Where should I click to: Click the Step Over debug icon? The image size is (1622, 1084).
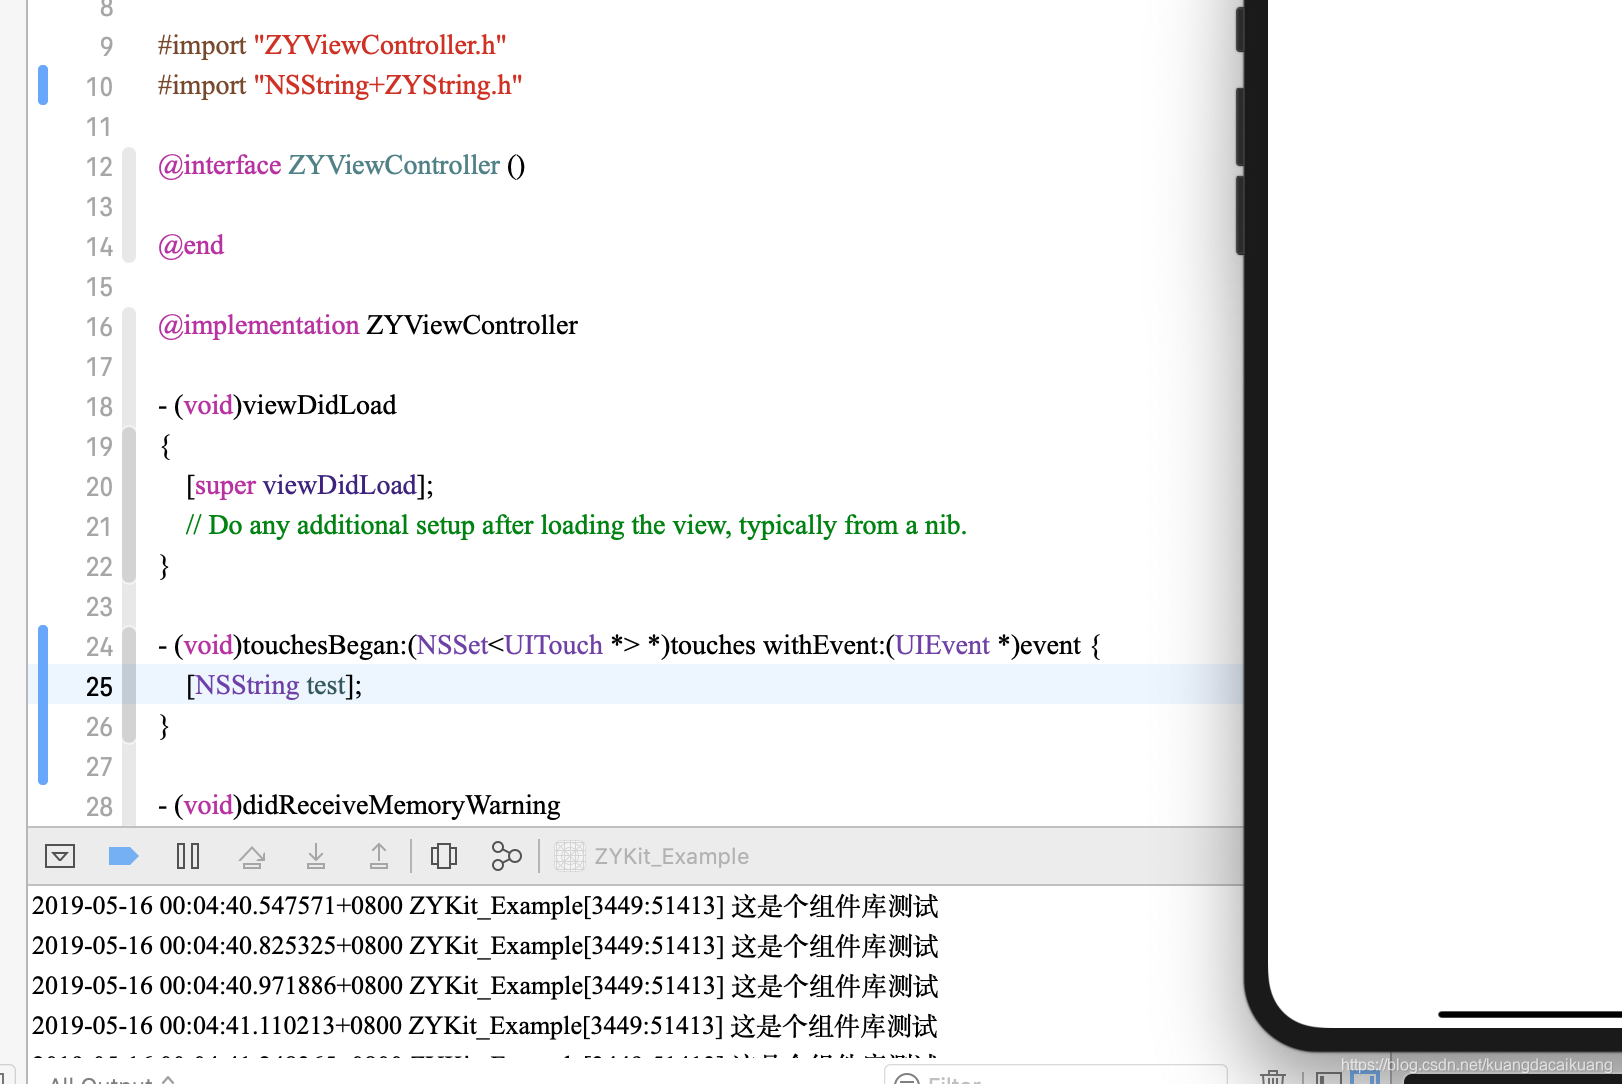(252, 856)
